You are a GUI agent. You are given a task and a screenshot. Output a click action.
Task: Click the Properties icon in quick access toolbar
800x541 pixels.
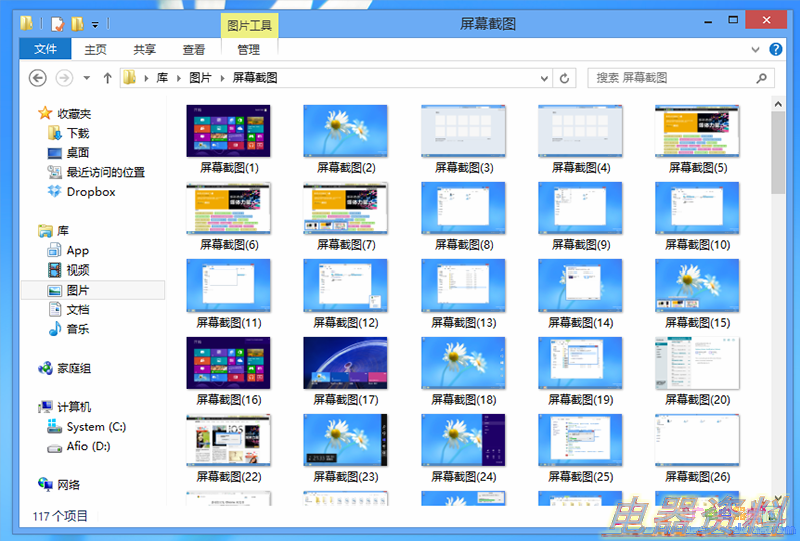click(x=58, y=22)
